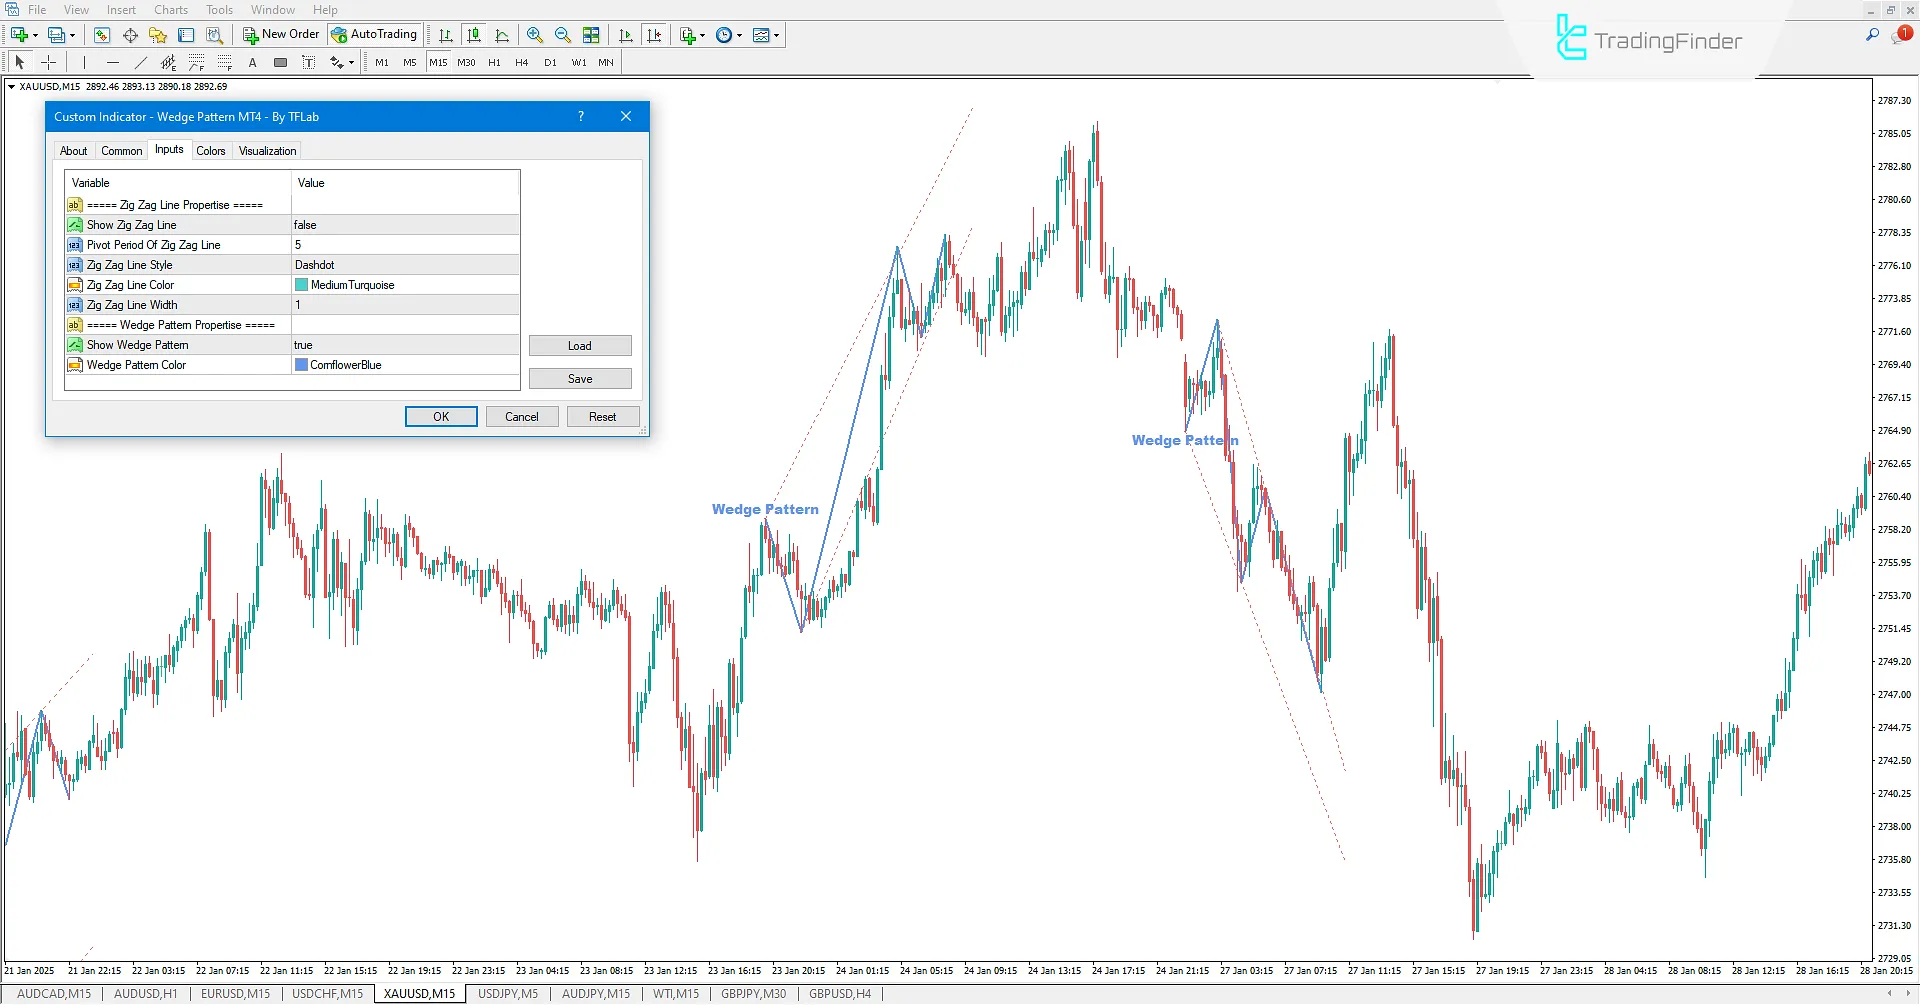1920x1005 pixels.
Task: Select the Trendline drawing tool
Action: 141,62
